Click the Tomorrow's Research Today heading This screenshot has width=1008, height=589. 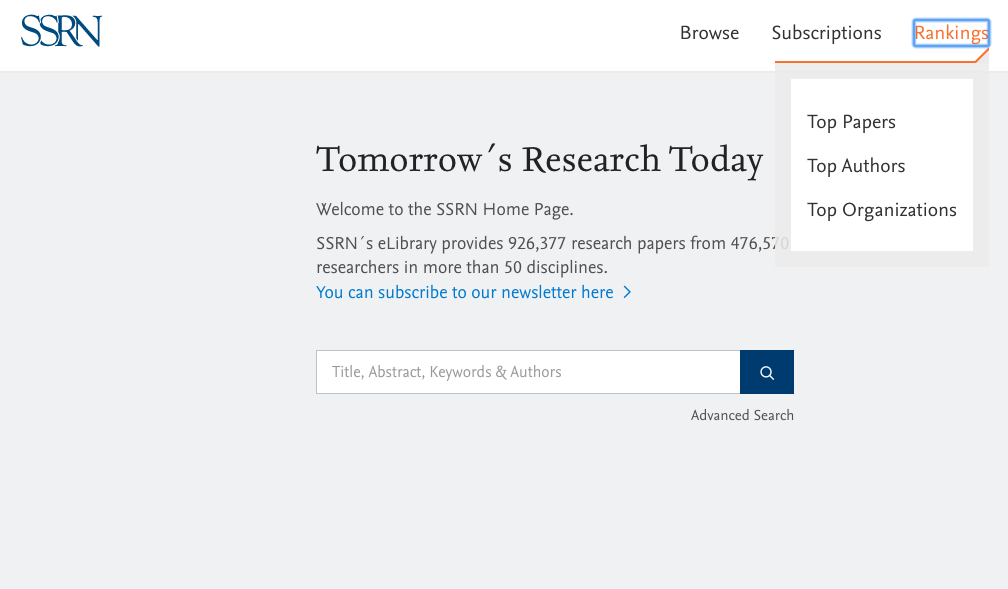(x=539, y=159)
